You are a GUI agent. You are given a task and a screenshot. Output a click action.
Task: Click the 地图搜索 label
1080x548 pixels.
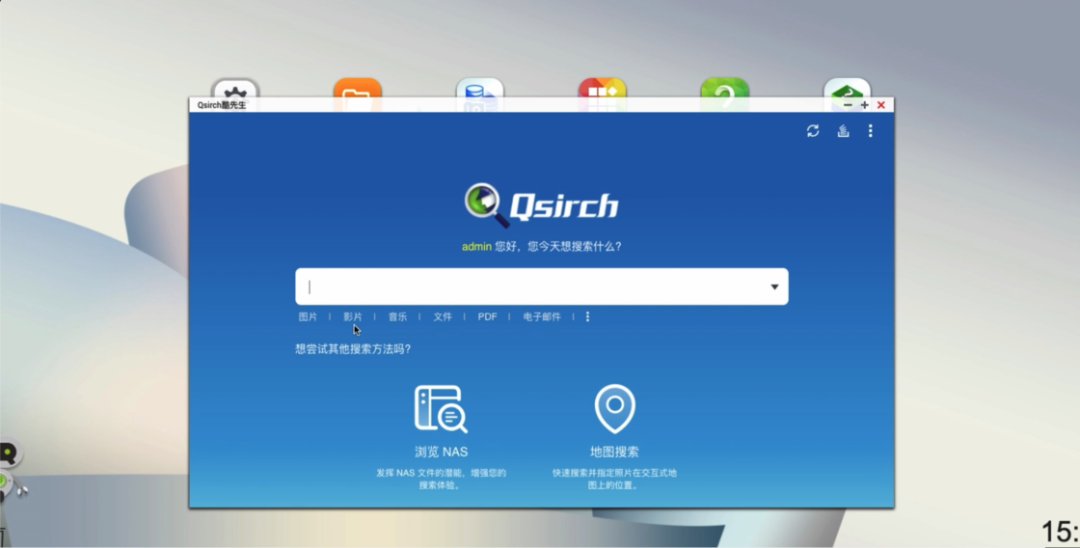point(614,452)
